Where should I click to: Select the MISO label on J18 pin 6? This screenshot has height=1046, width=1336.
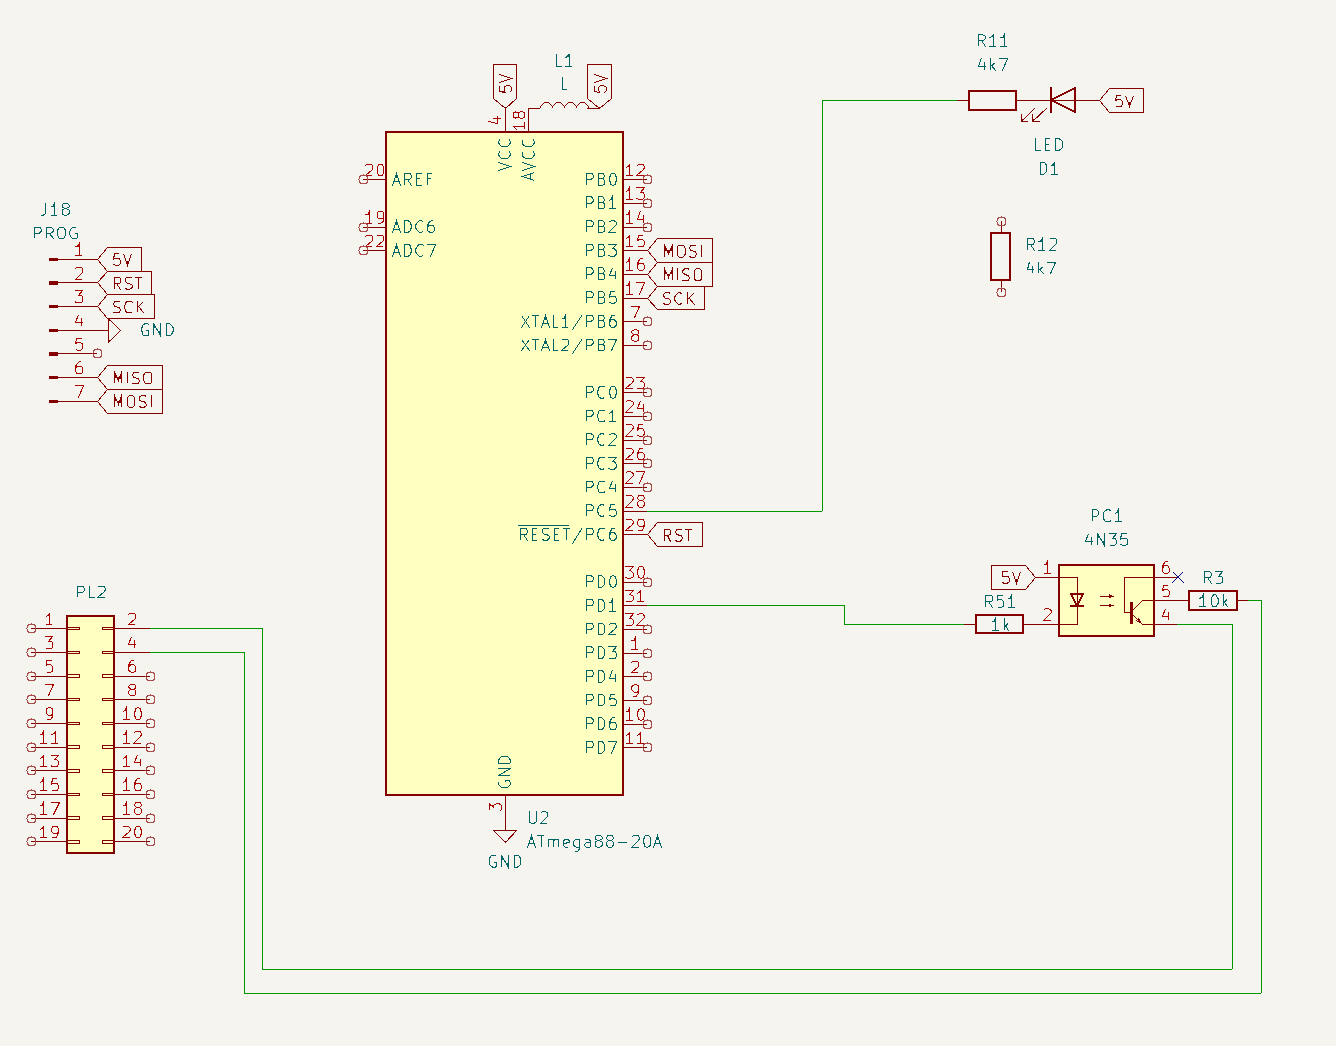tap(130, 378)
